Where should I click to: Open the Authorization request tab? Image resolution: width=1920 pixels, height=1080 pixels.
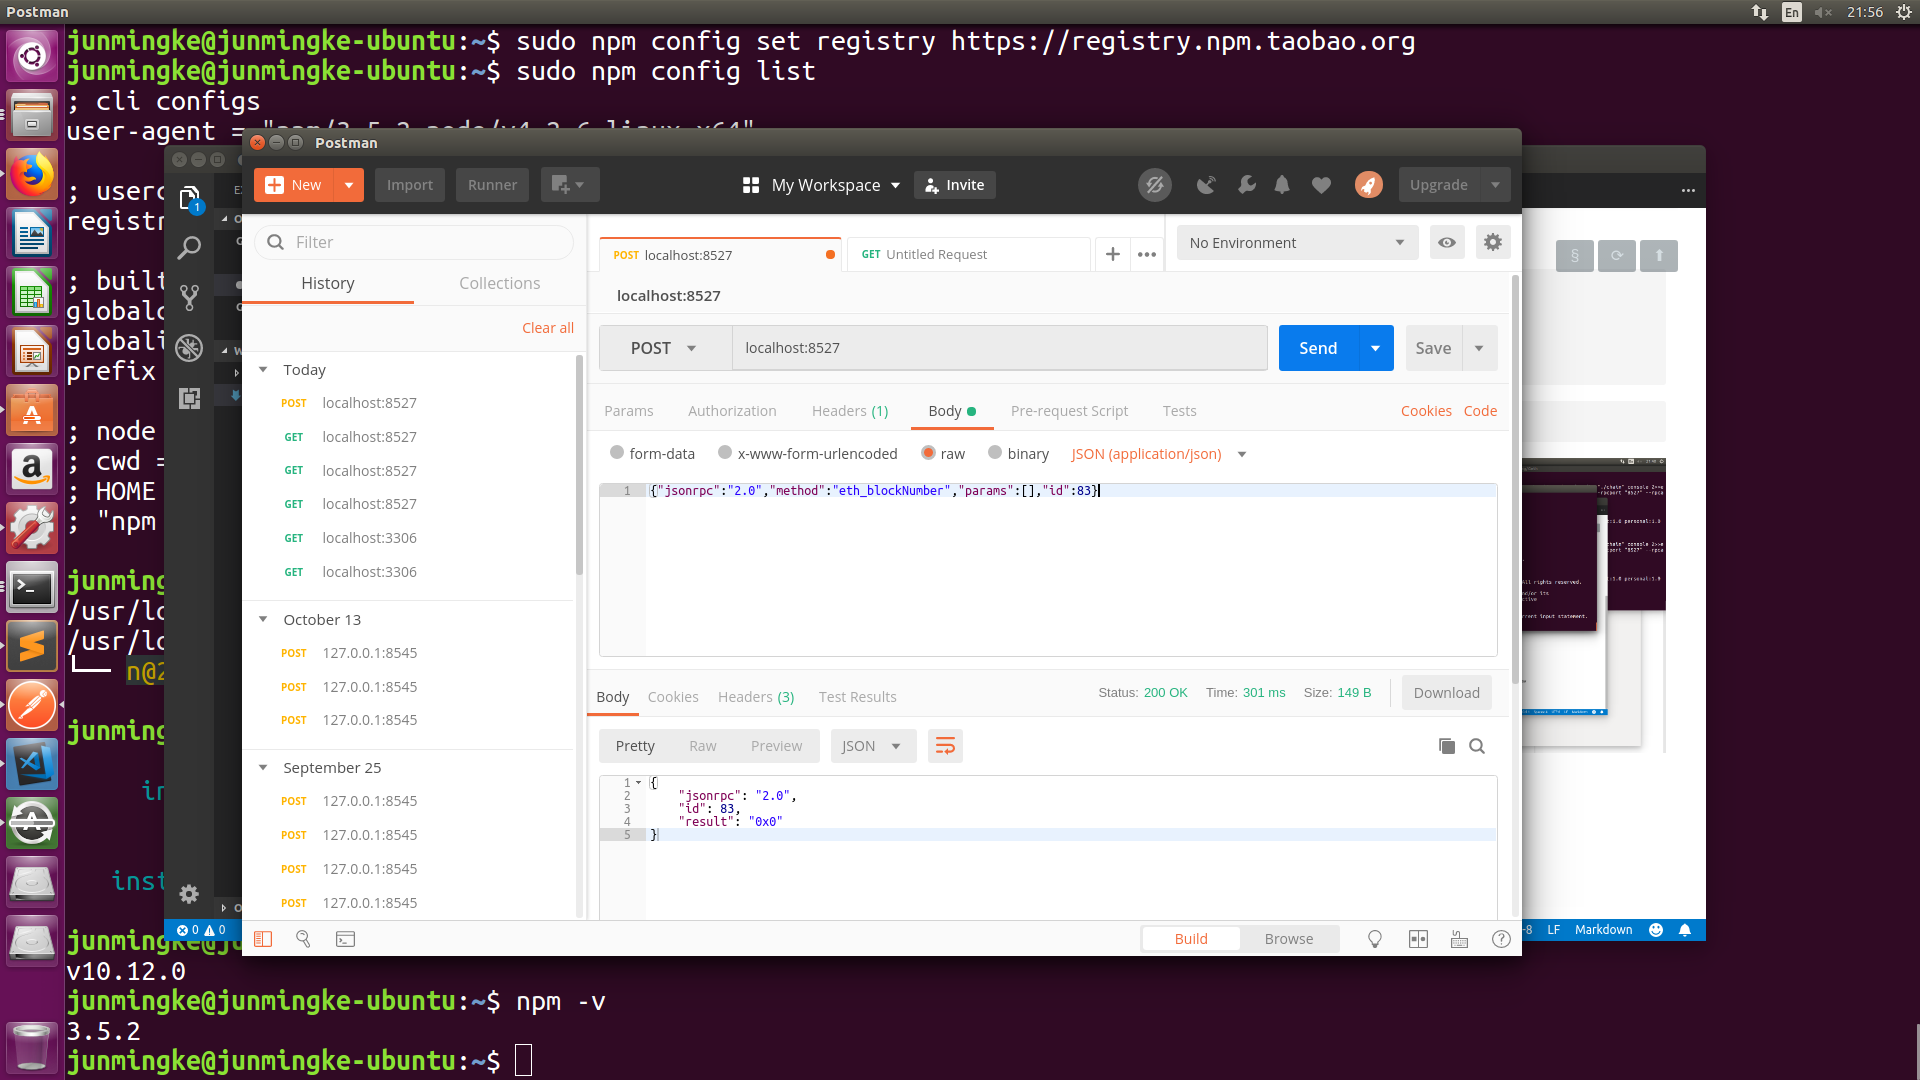coord(732,411)
